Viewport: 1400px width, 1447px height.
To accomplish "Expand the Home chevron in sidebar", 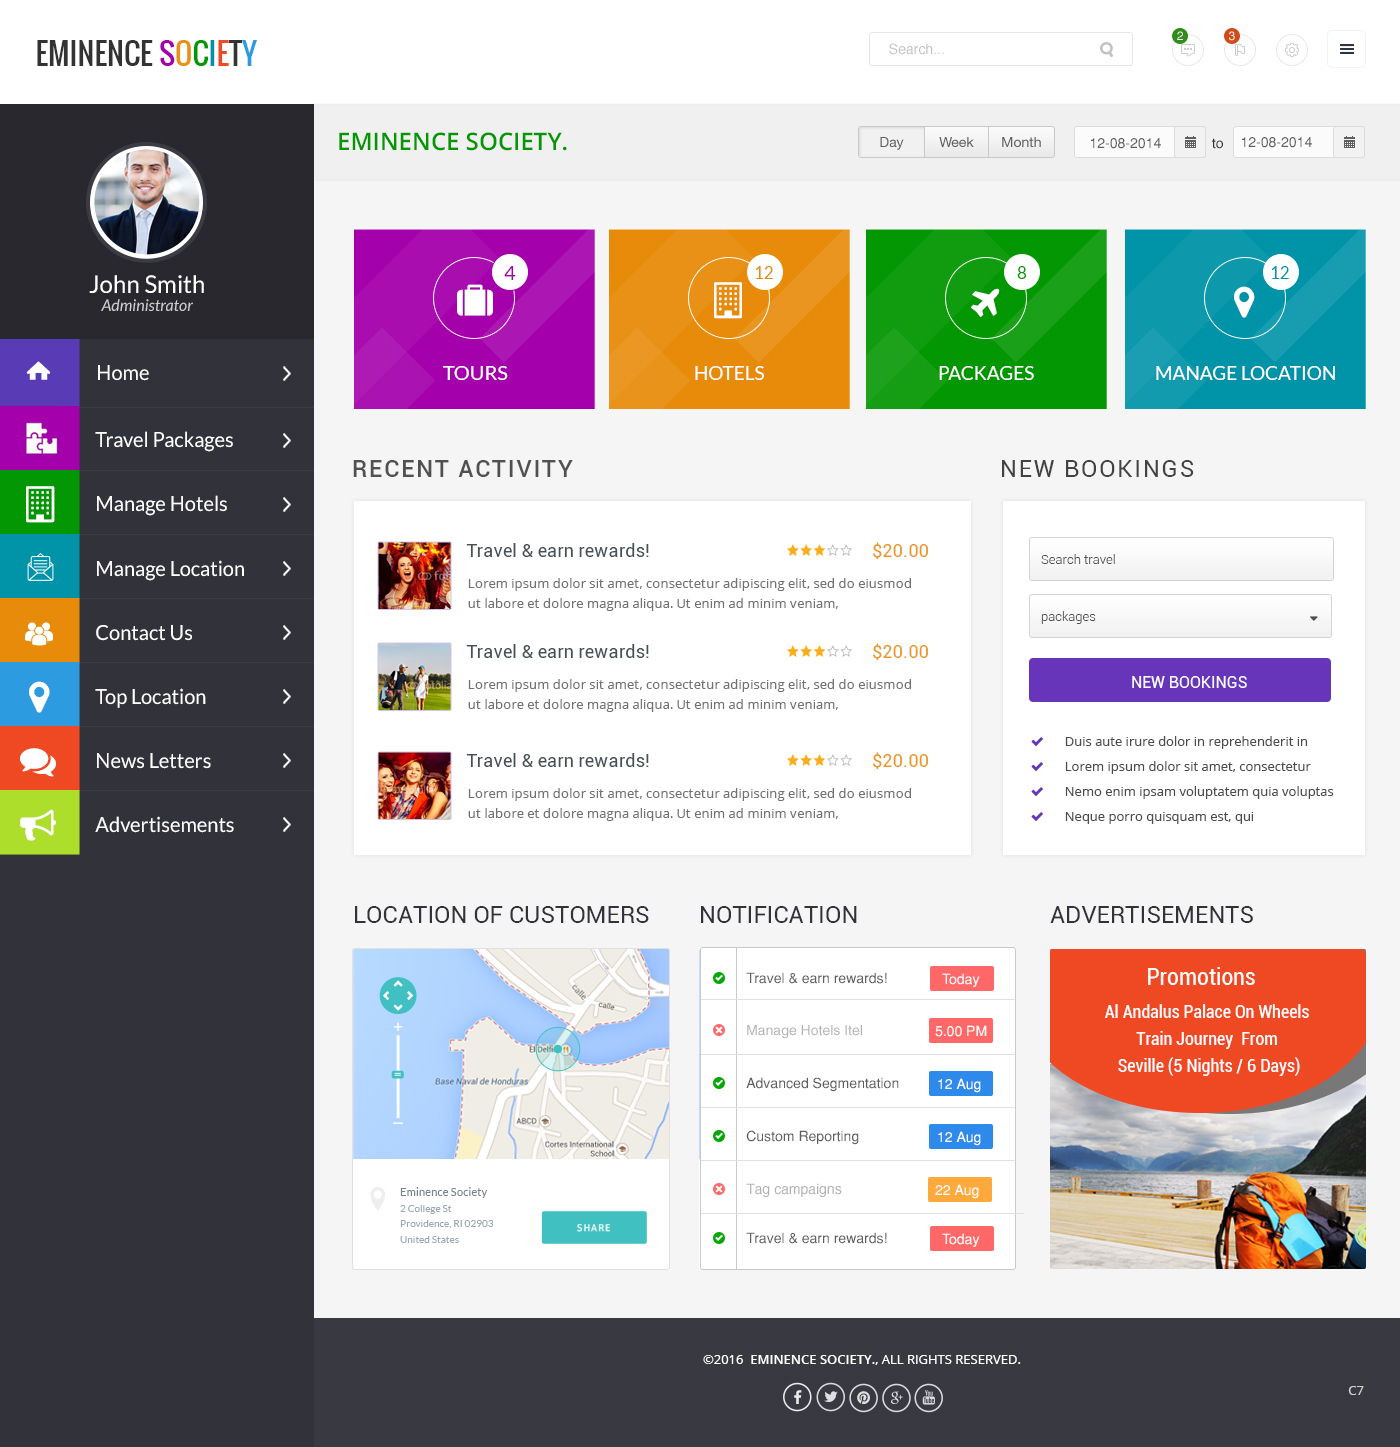I will (x=287, y=373).
